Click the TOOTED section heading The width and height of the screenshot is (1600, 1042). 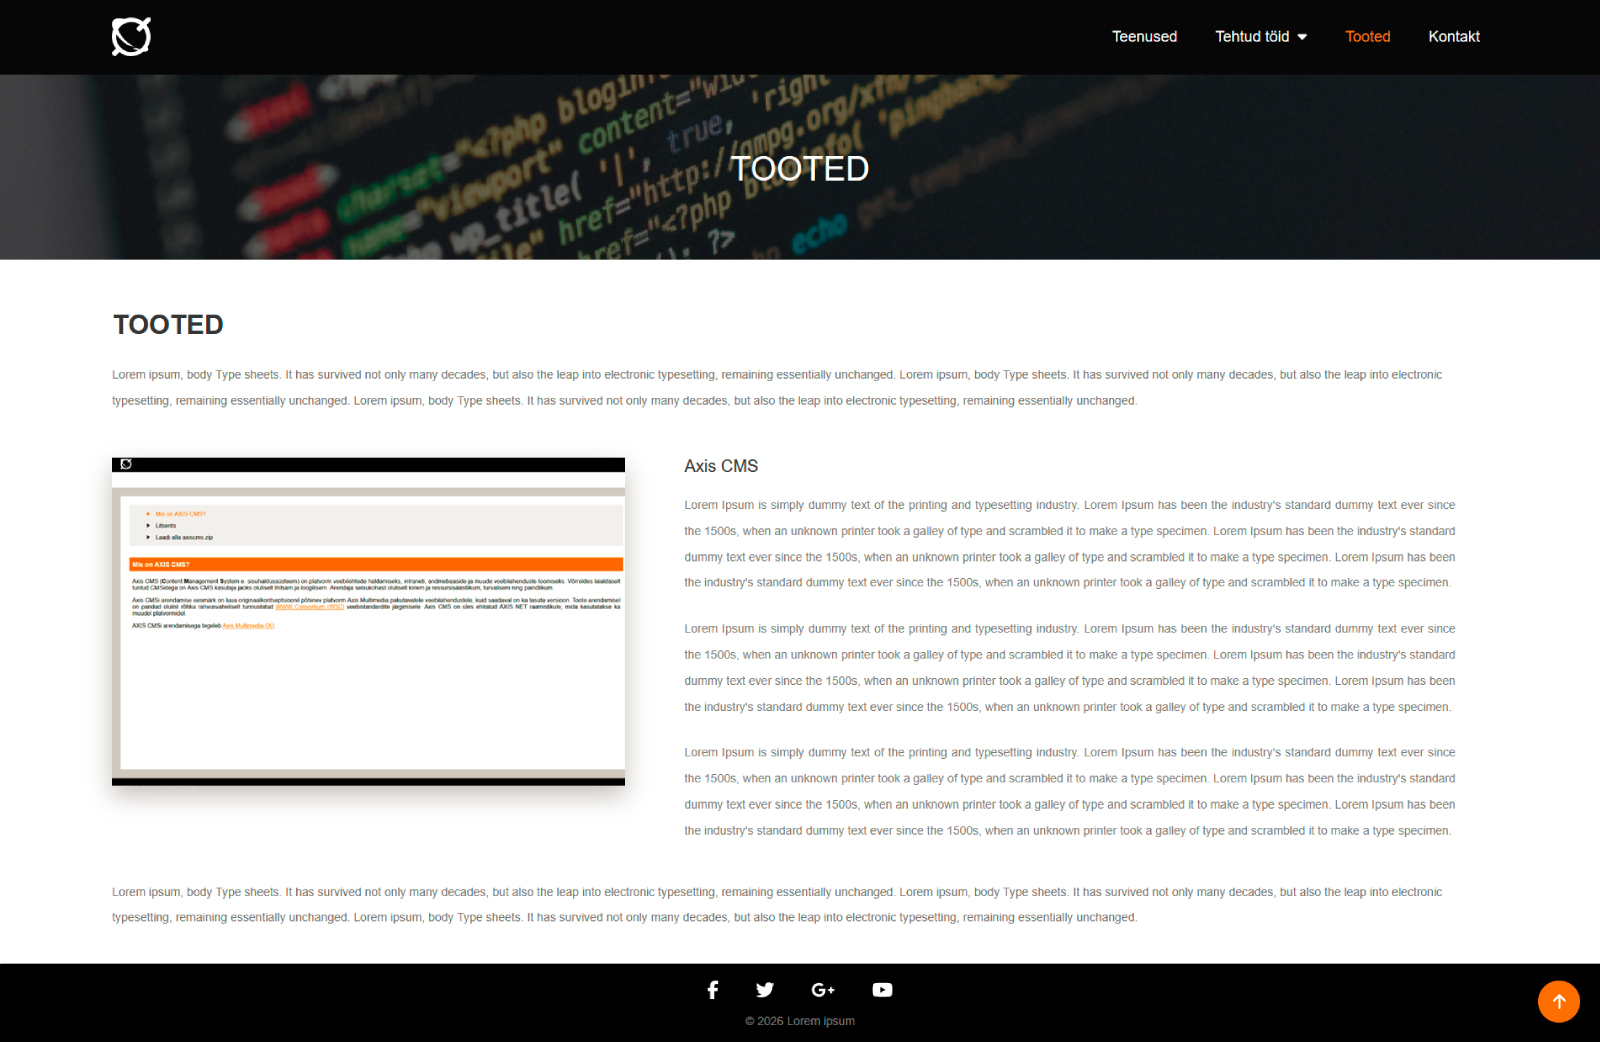coord(168,325)
